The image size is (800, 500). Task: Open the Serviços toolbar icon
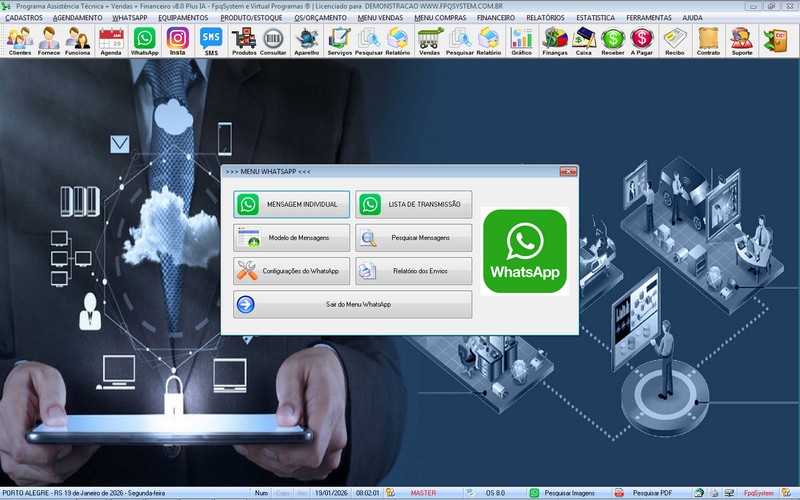[x=339, y=41]
